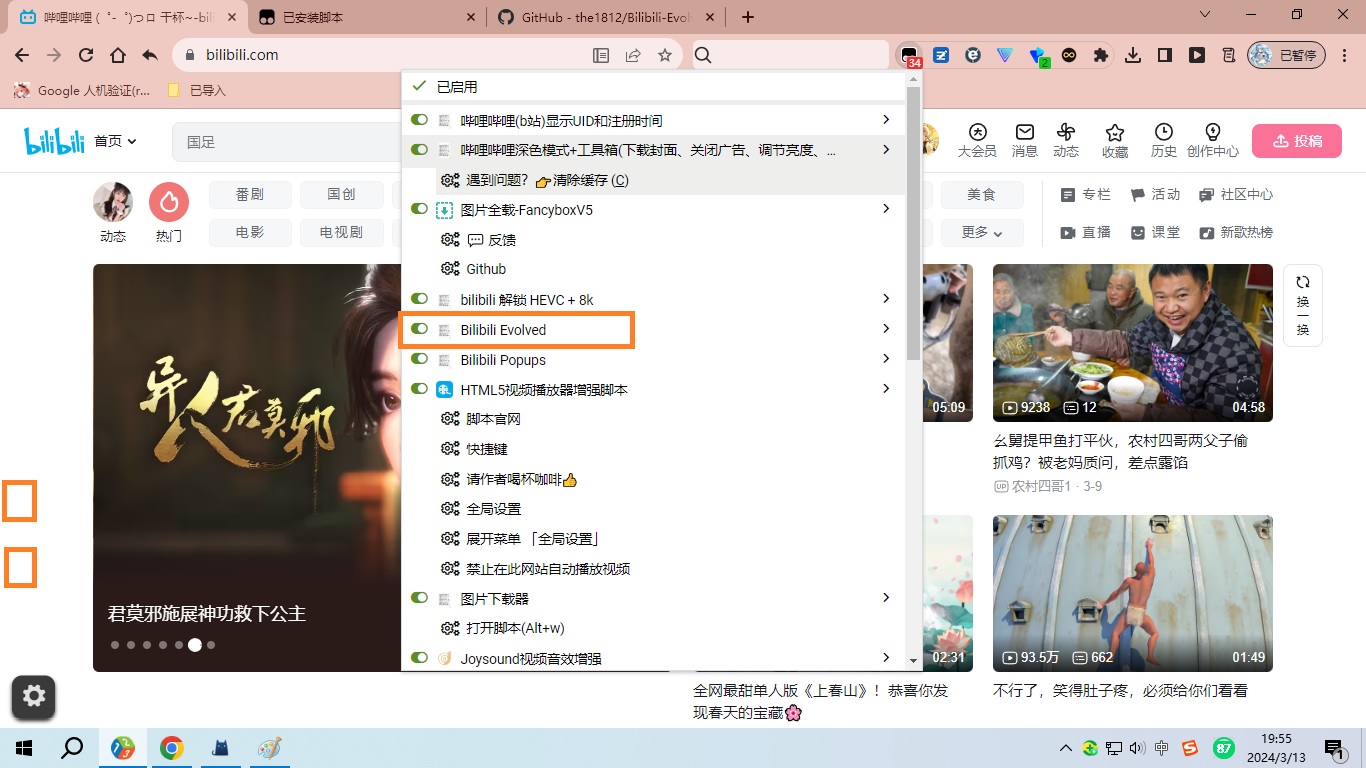Toggle 哔哩哔哩(b站)显示UID和注册时间 script switch
Screen dimensions: 1366x768
(x=420, y=120)
